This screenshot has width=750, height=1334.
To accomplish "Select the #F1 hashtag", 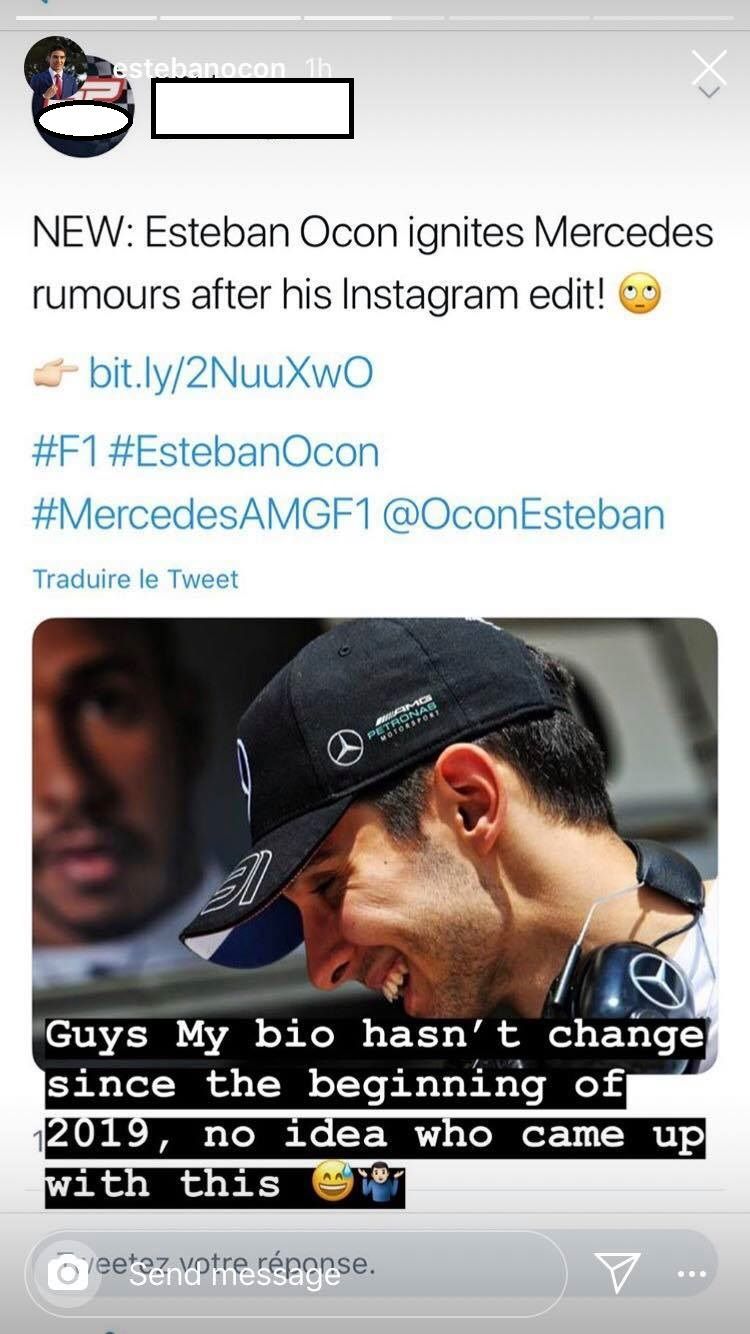I will pyautogui.click(x=65, y=452).
